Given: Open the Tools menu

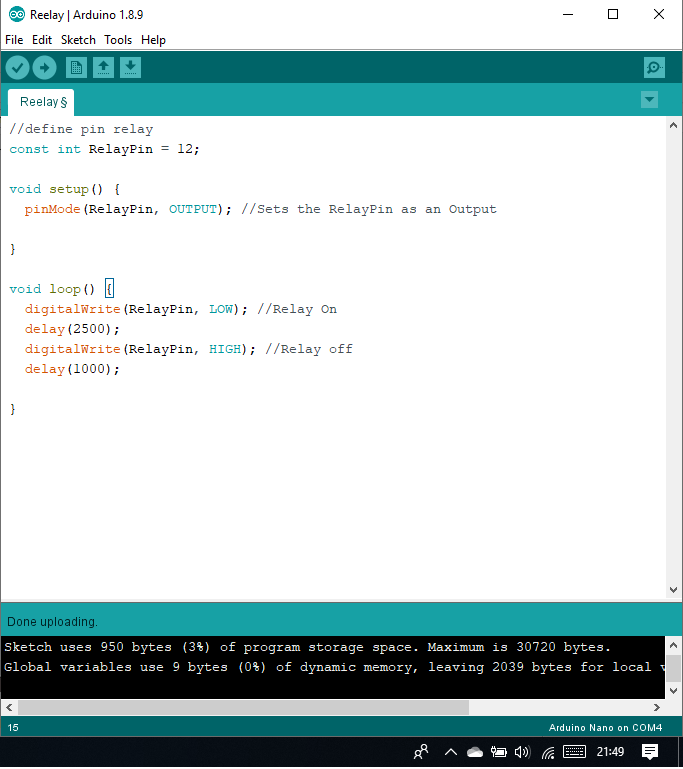Looking at the screenshot, I should (x=118, y=40).
